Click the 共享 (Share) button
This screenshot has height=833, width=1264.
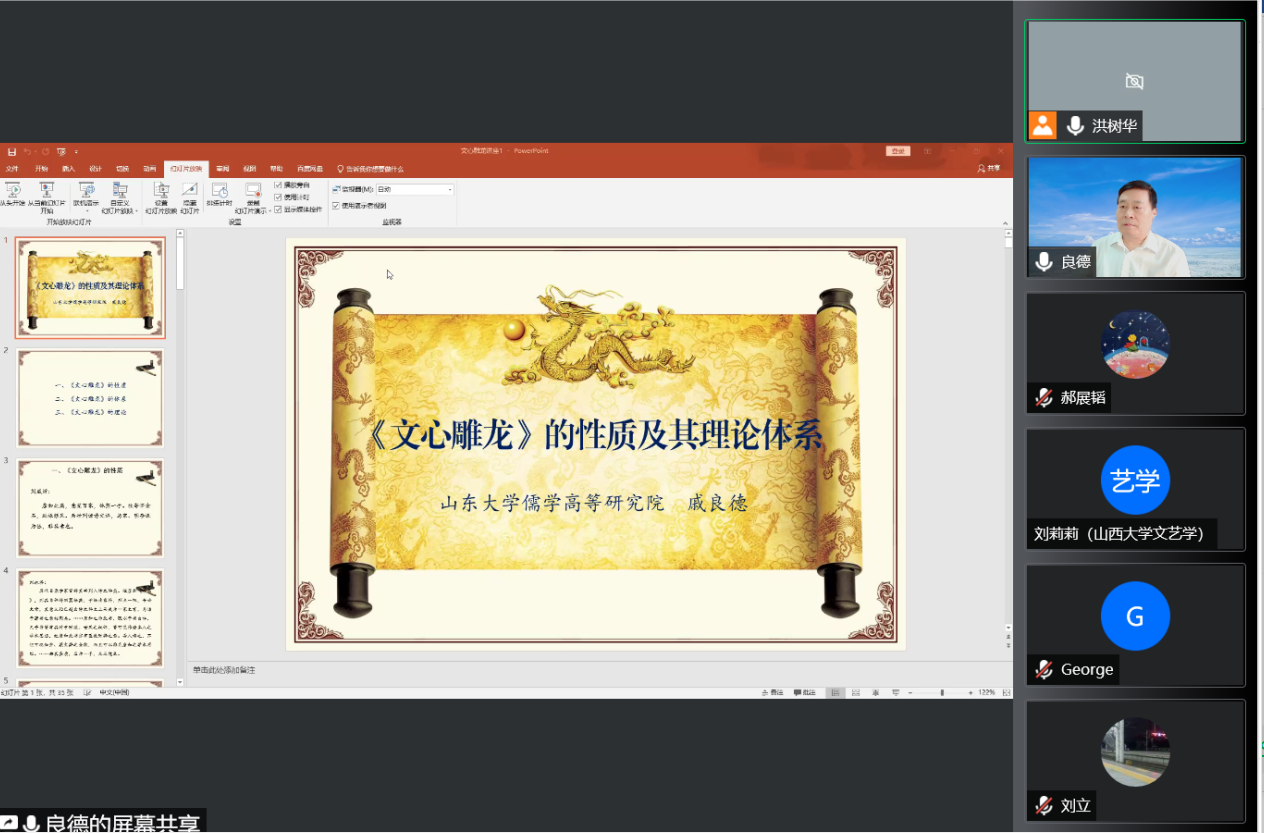point(988,169)
